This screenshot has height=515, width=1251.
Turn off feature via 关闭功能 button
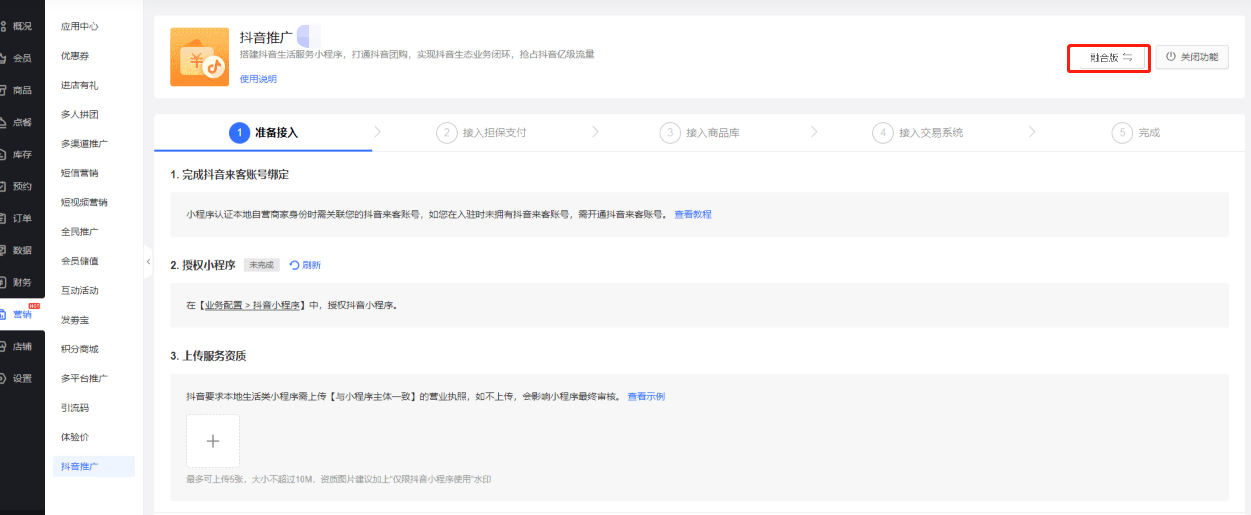tap(1192, 58)
